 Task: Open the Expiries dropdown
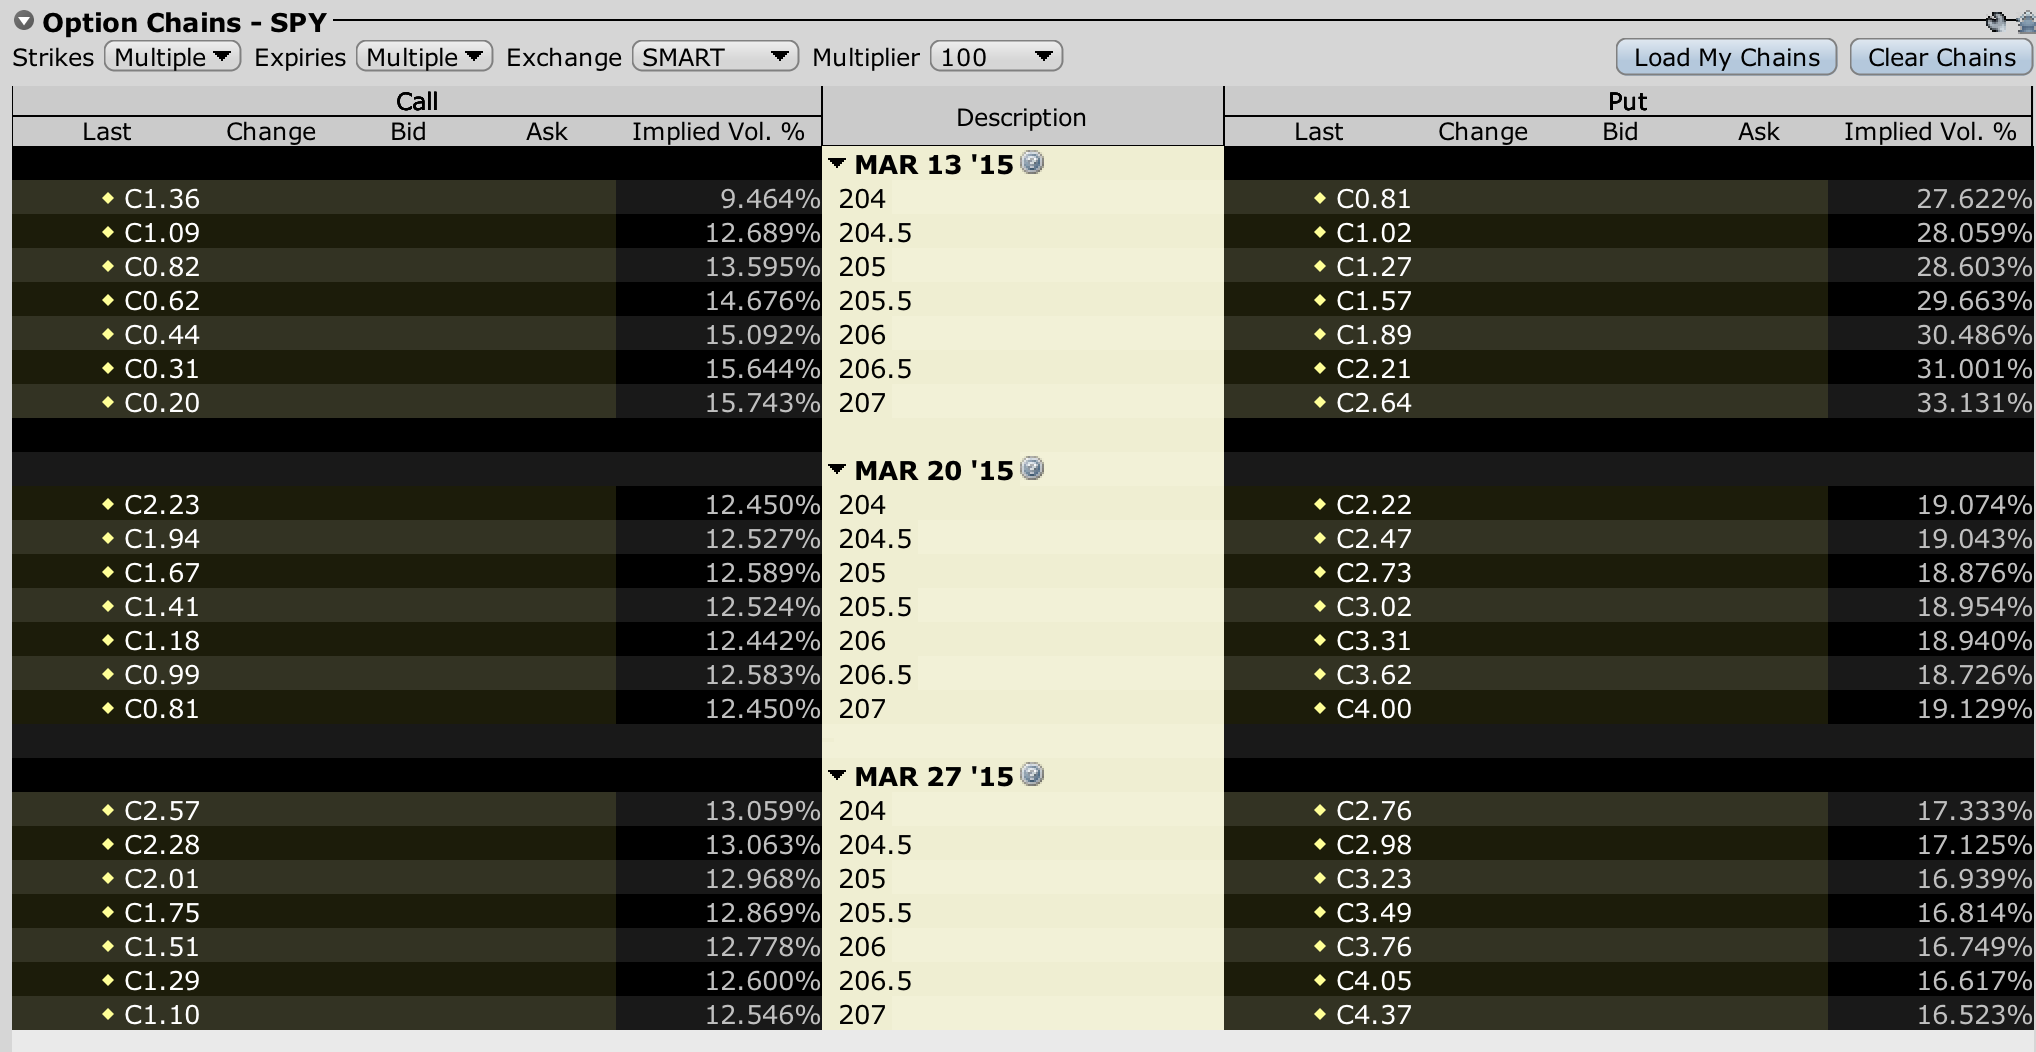[x=425, y=57]
